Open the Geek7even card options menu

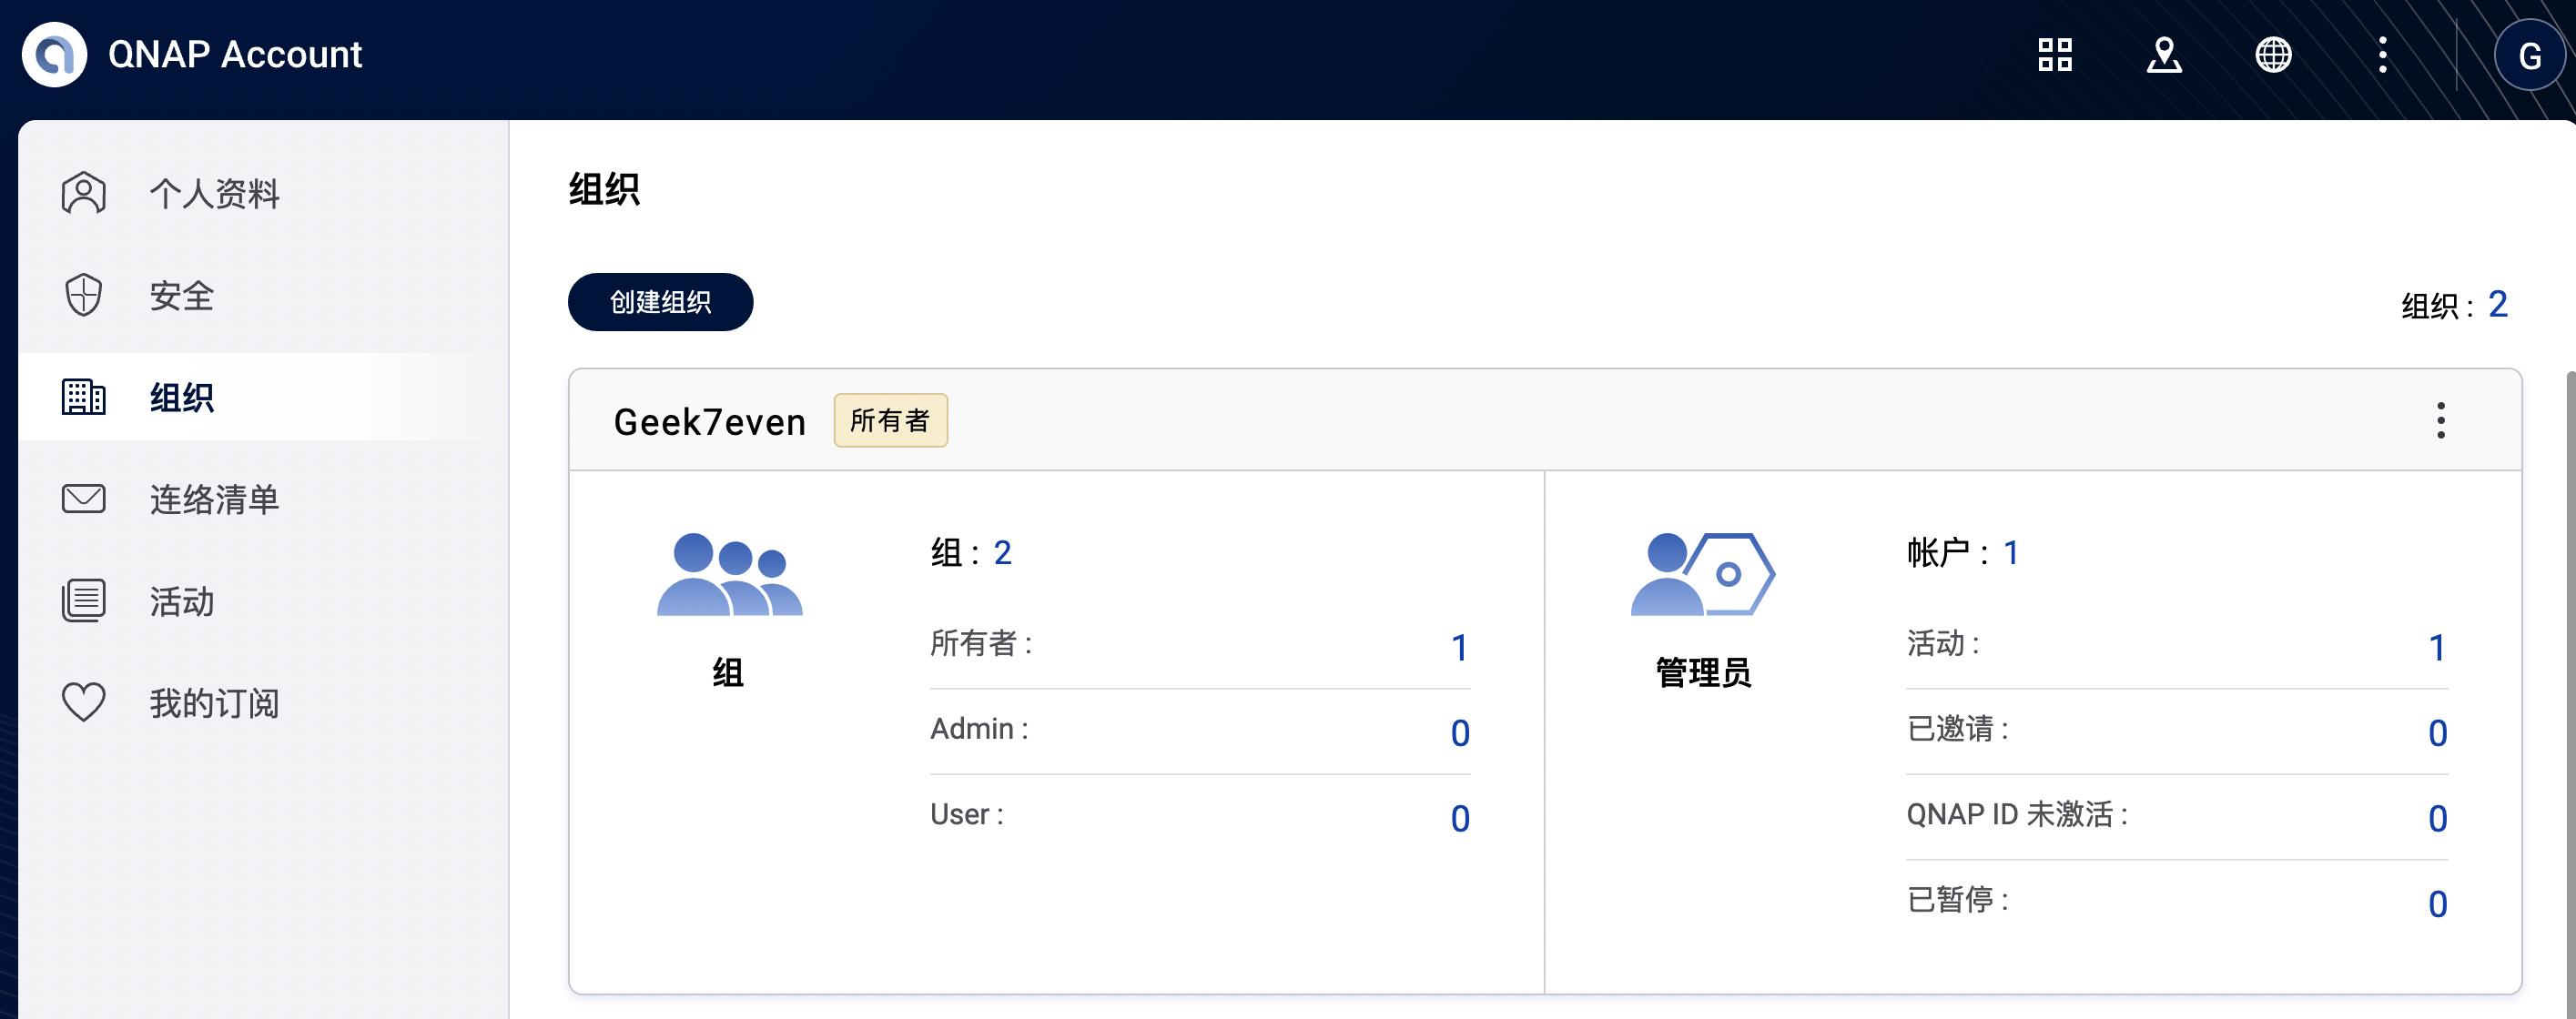pyautogui.click(x=2441, y=420)
